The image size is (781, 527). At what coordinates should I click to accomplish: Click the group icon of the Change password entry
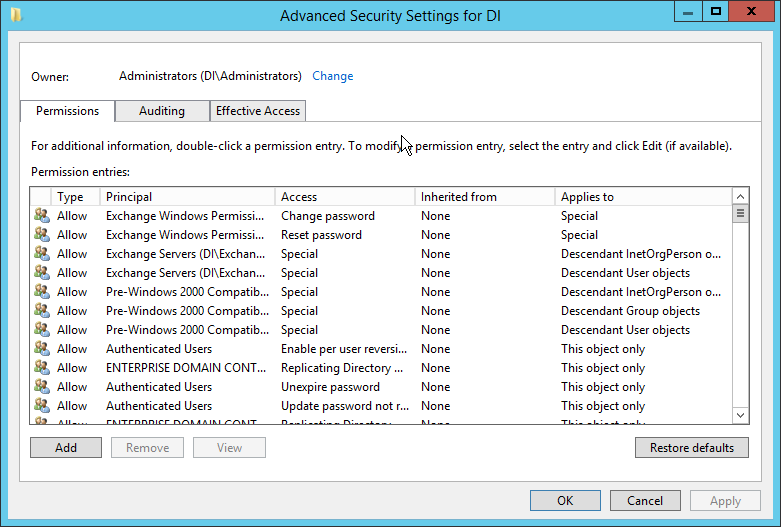point(42,216)
